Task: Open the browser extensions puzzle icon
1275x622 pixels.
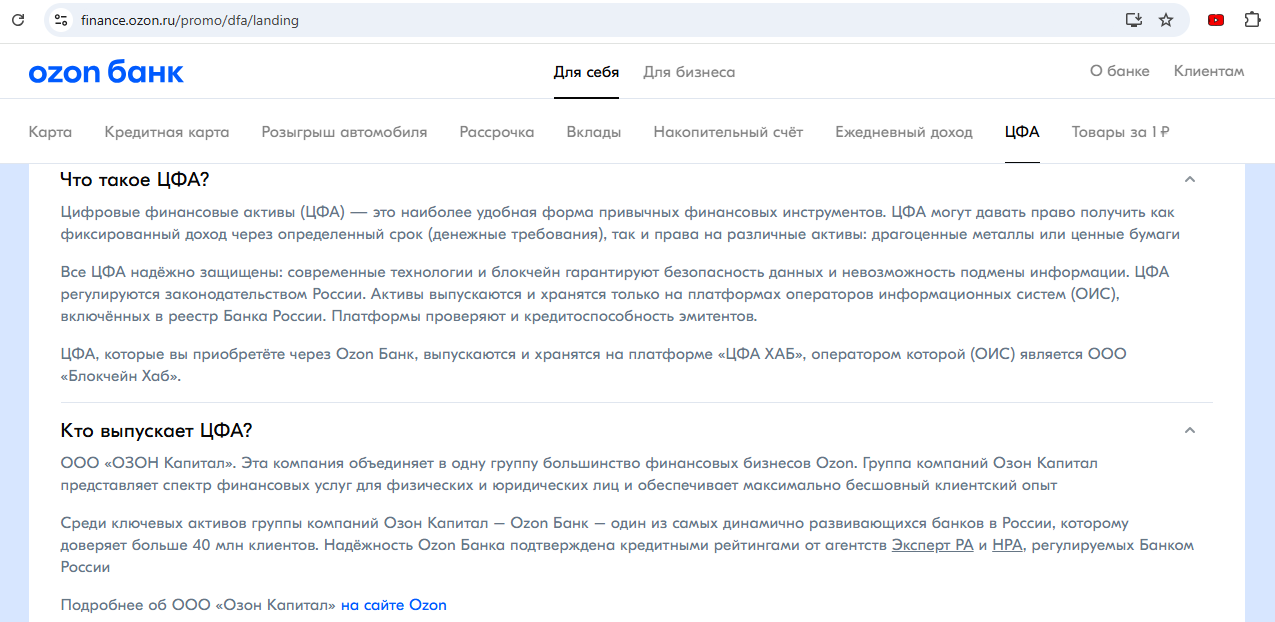Action: (1251, 20)
